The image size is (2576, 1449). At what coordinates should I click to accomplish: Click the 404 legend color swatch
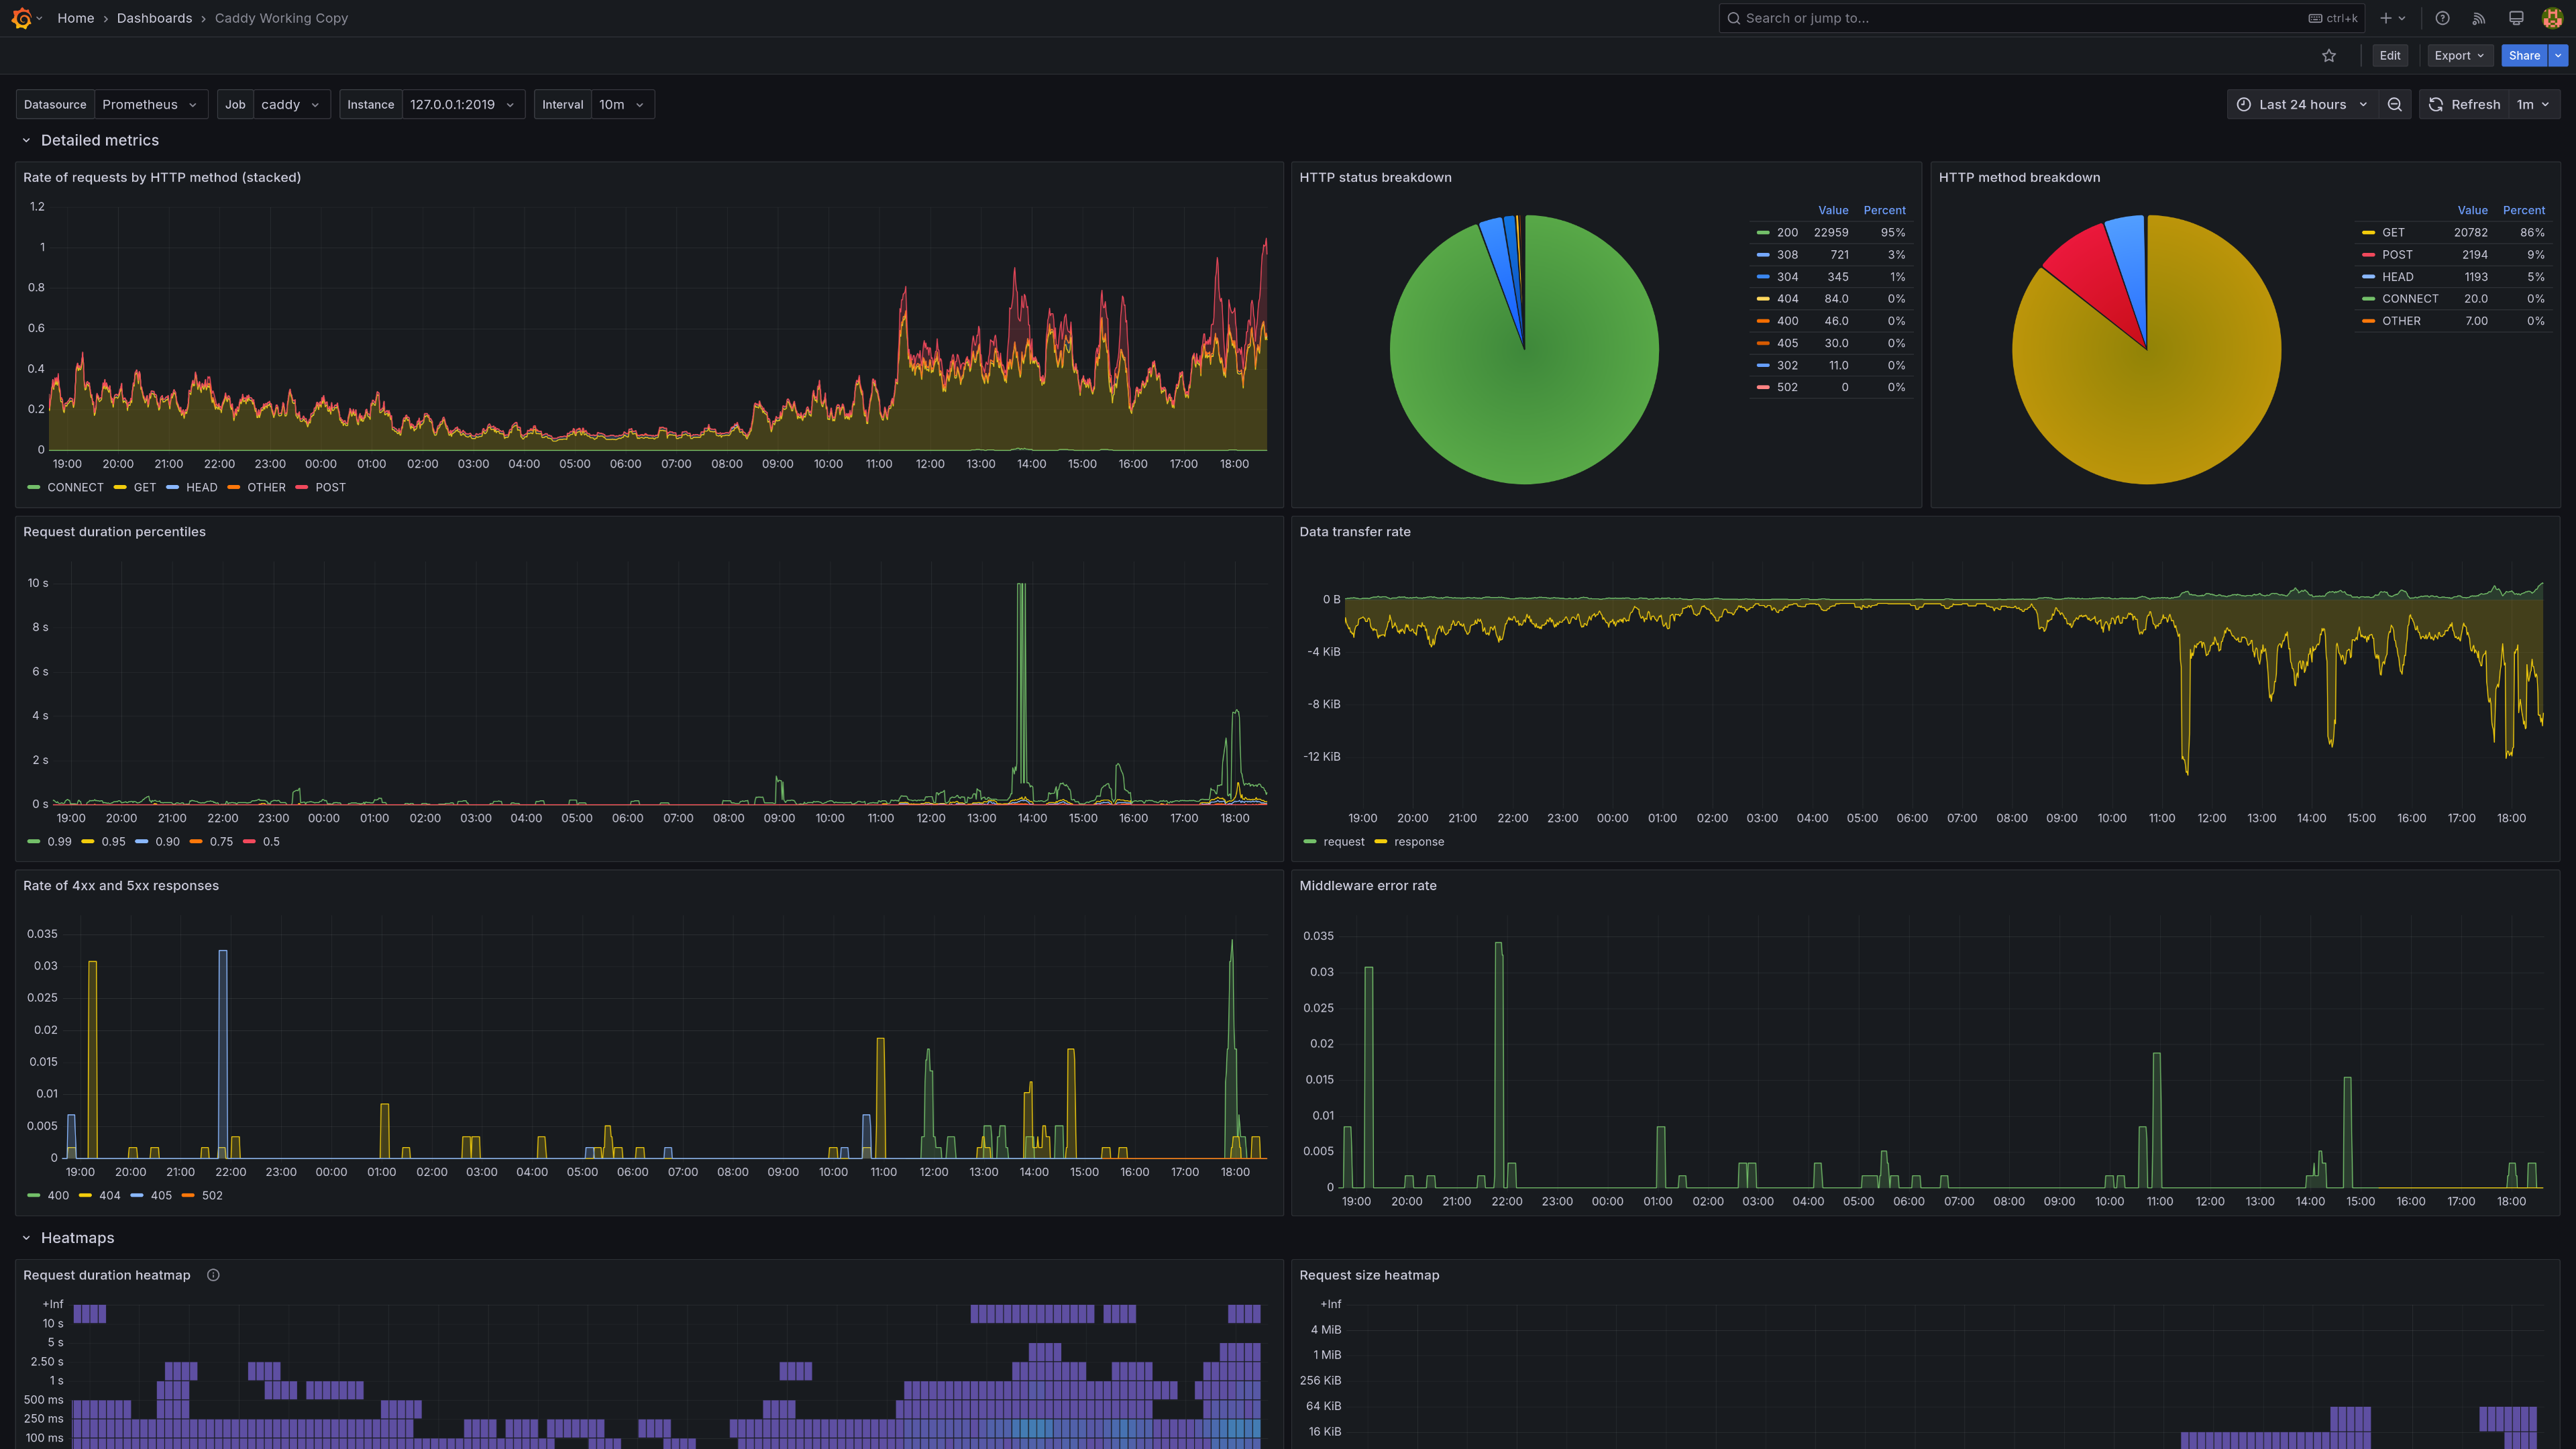click(86, 1195)
